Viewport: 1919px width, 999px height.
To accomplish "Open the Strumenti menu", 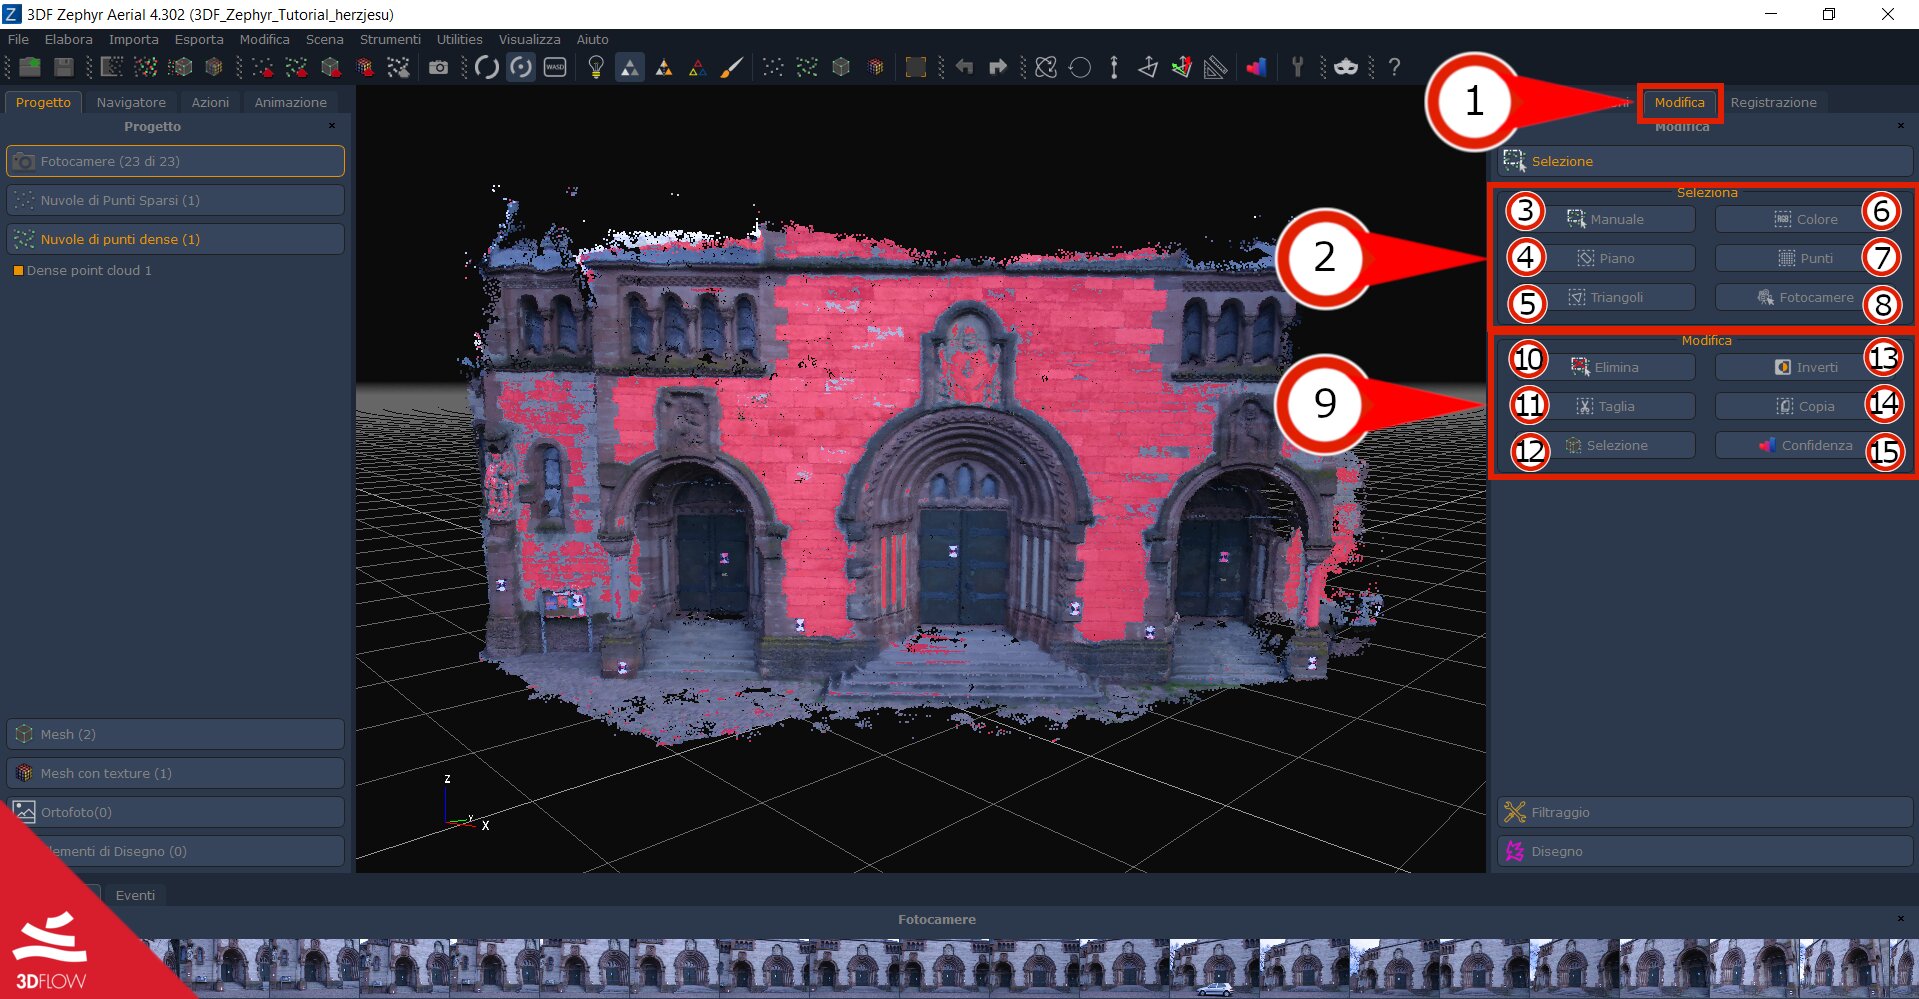I will 390,39.
